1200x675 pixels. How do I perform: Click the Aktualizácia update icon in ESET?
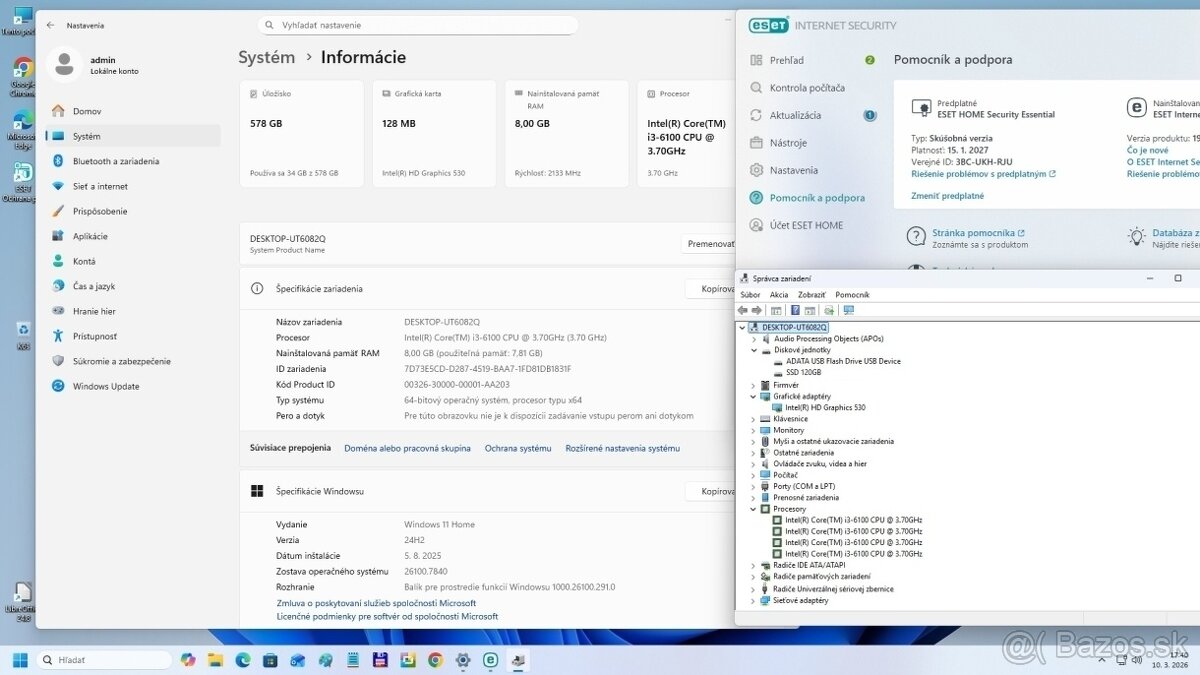point(757,115)
